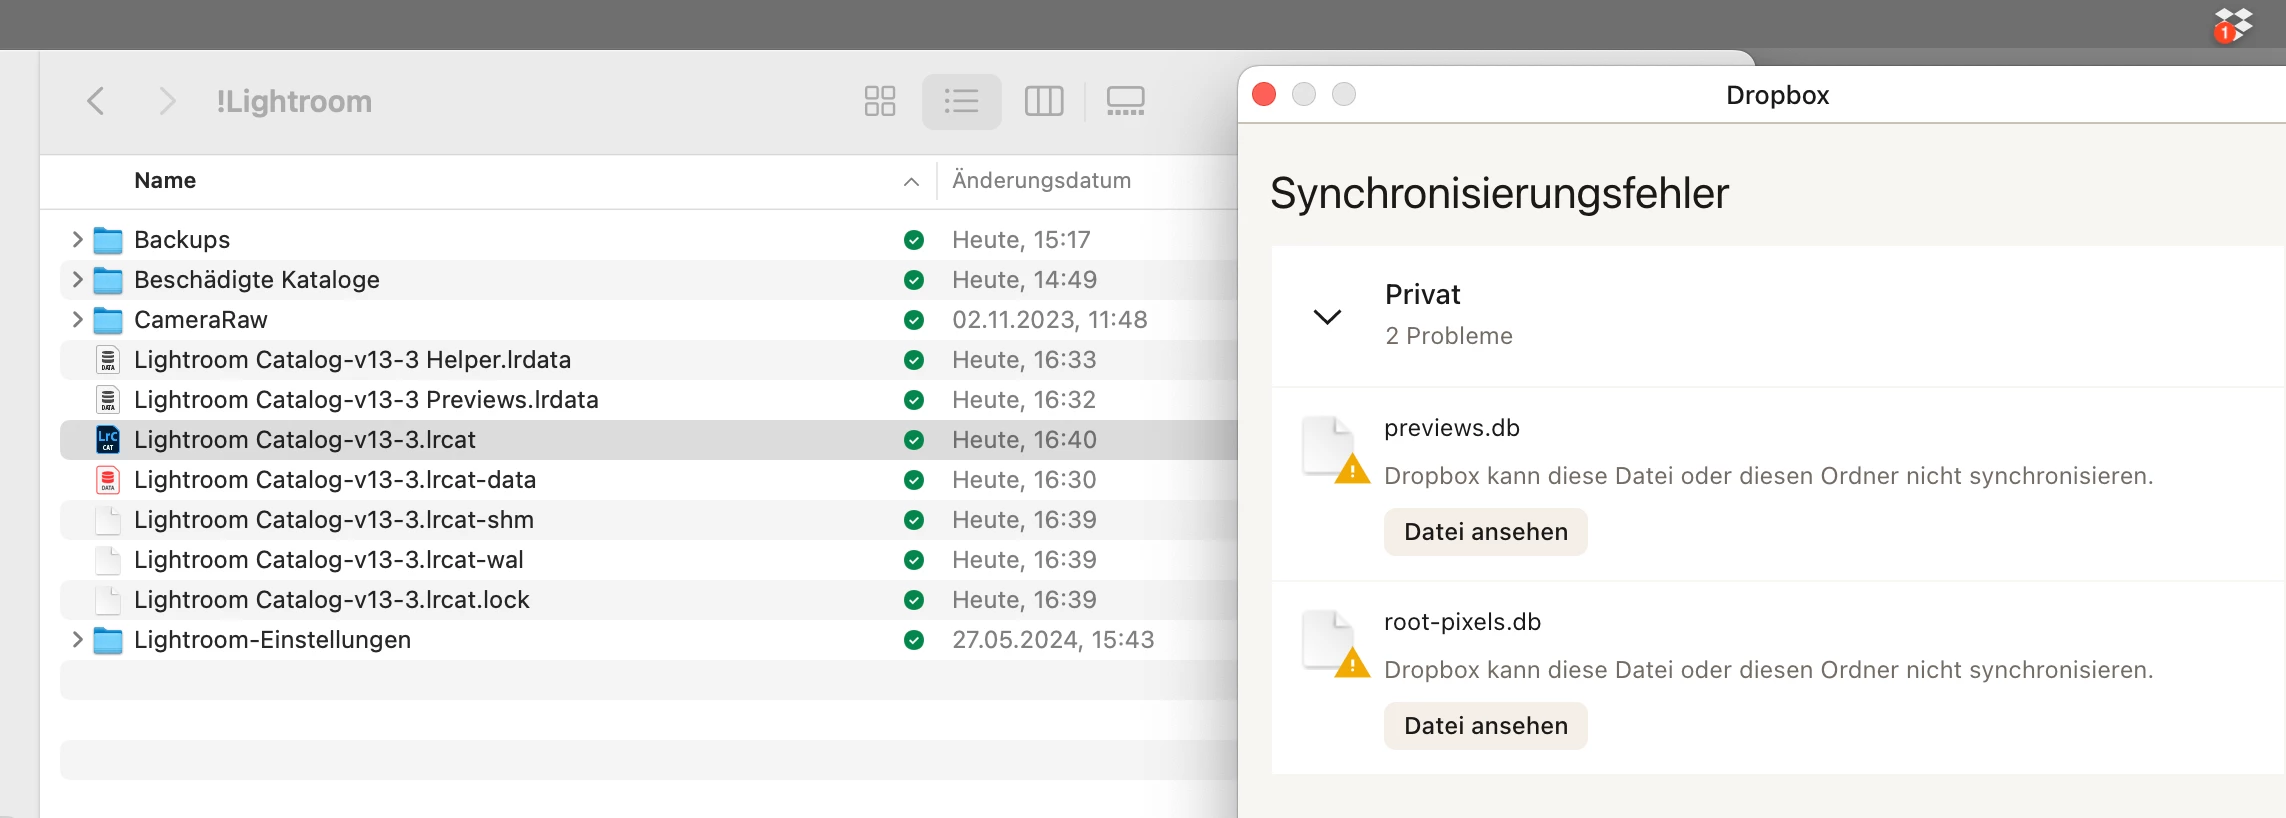Click sync status checkmark for Backups
This screenshot has width=2286, height=818.
tap(913, 240)
